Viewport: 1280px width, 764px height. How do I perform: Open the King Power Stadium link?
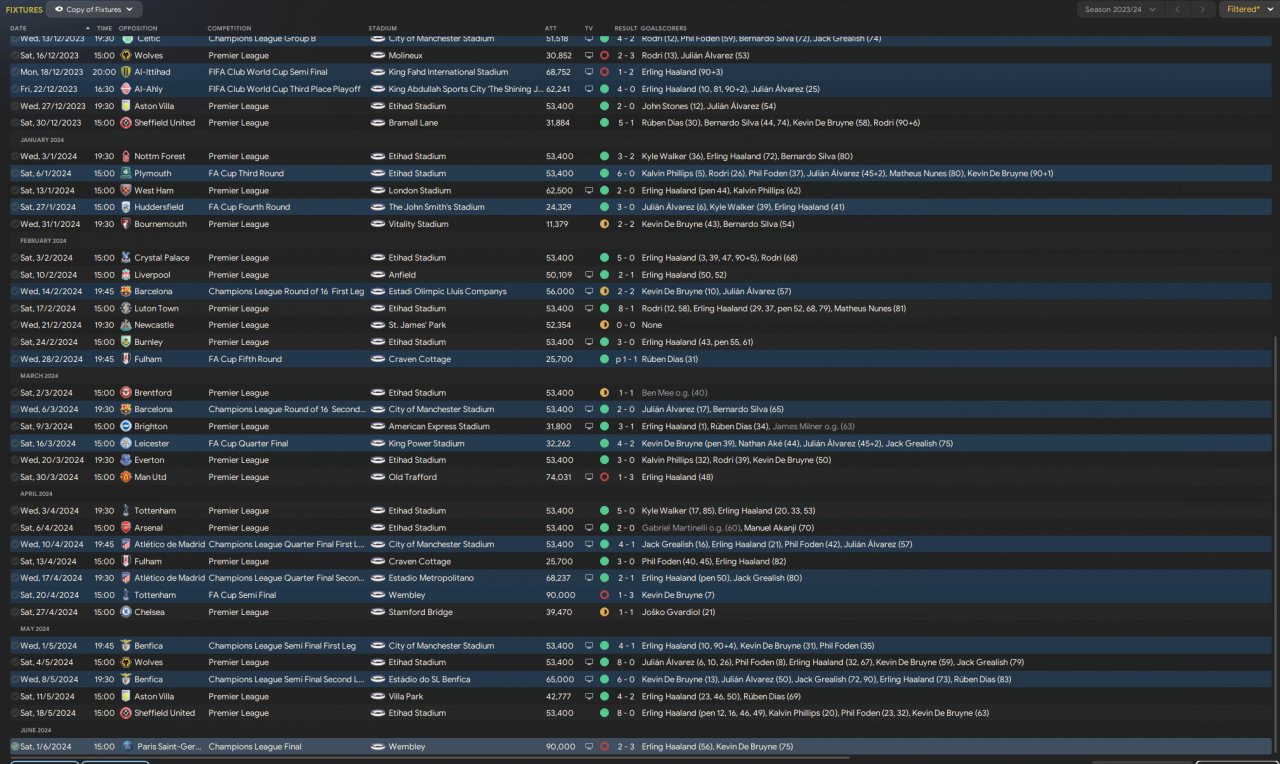pos(426,444)
